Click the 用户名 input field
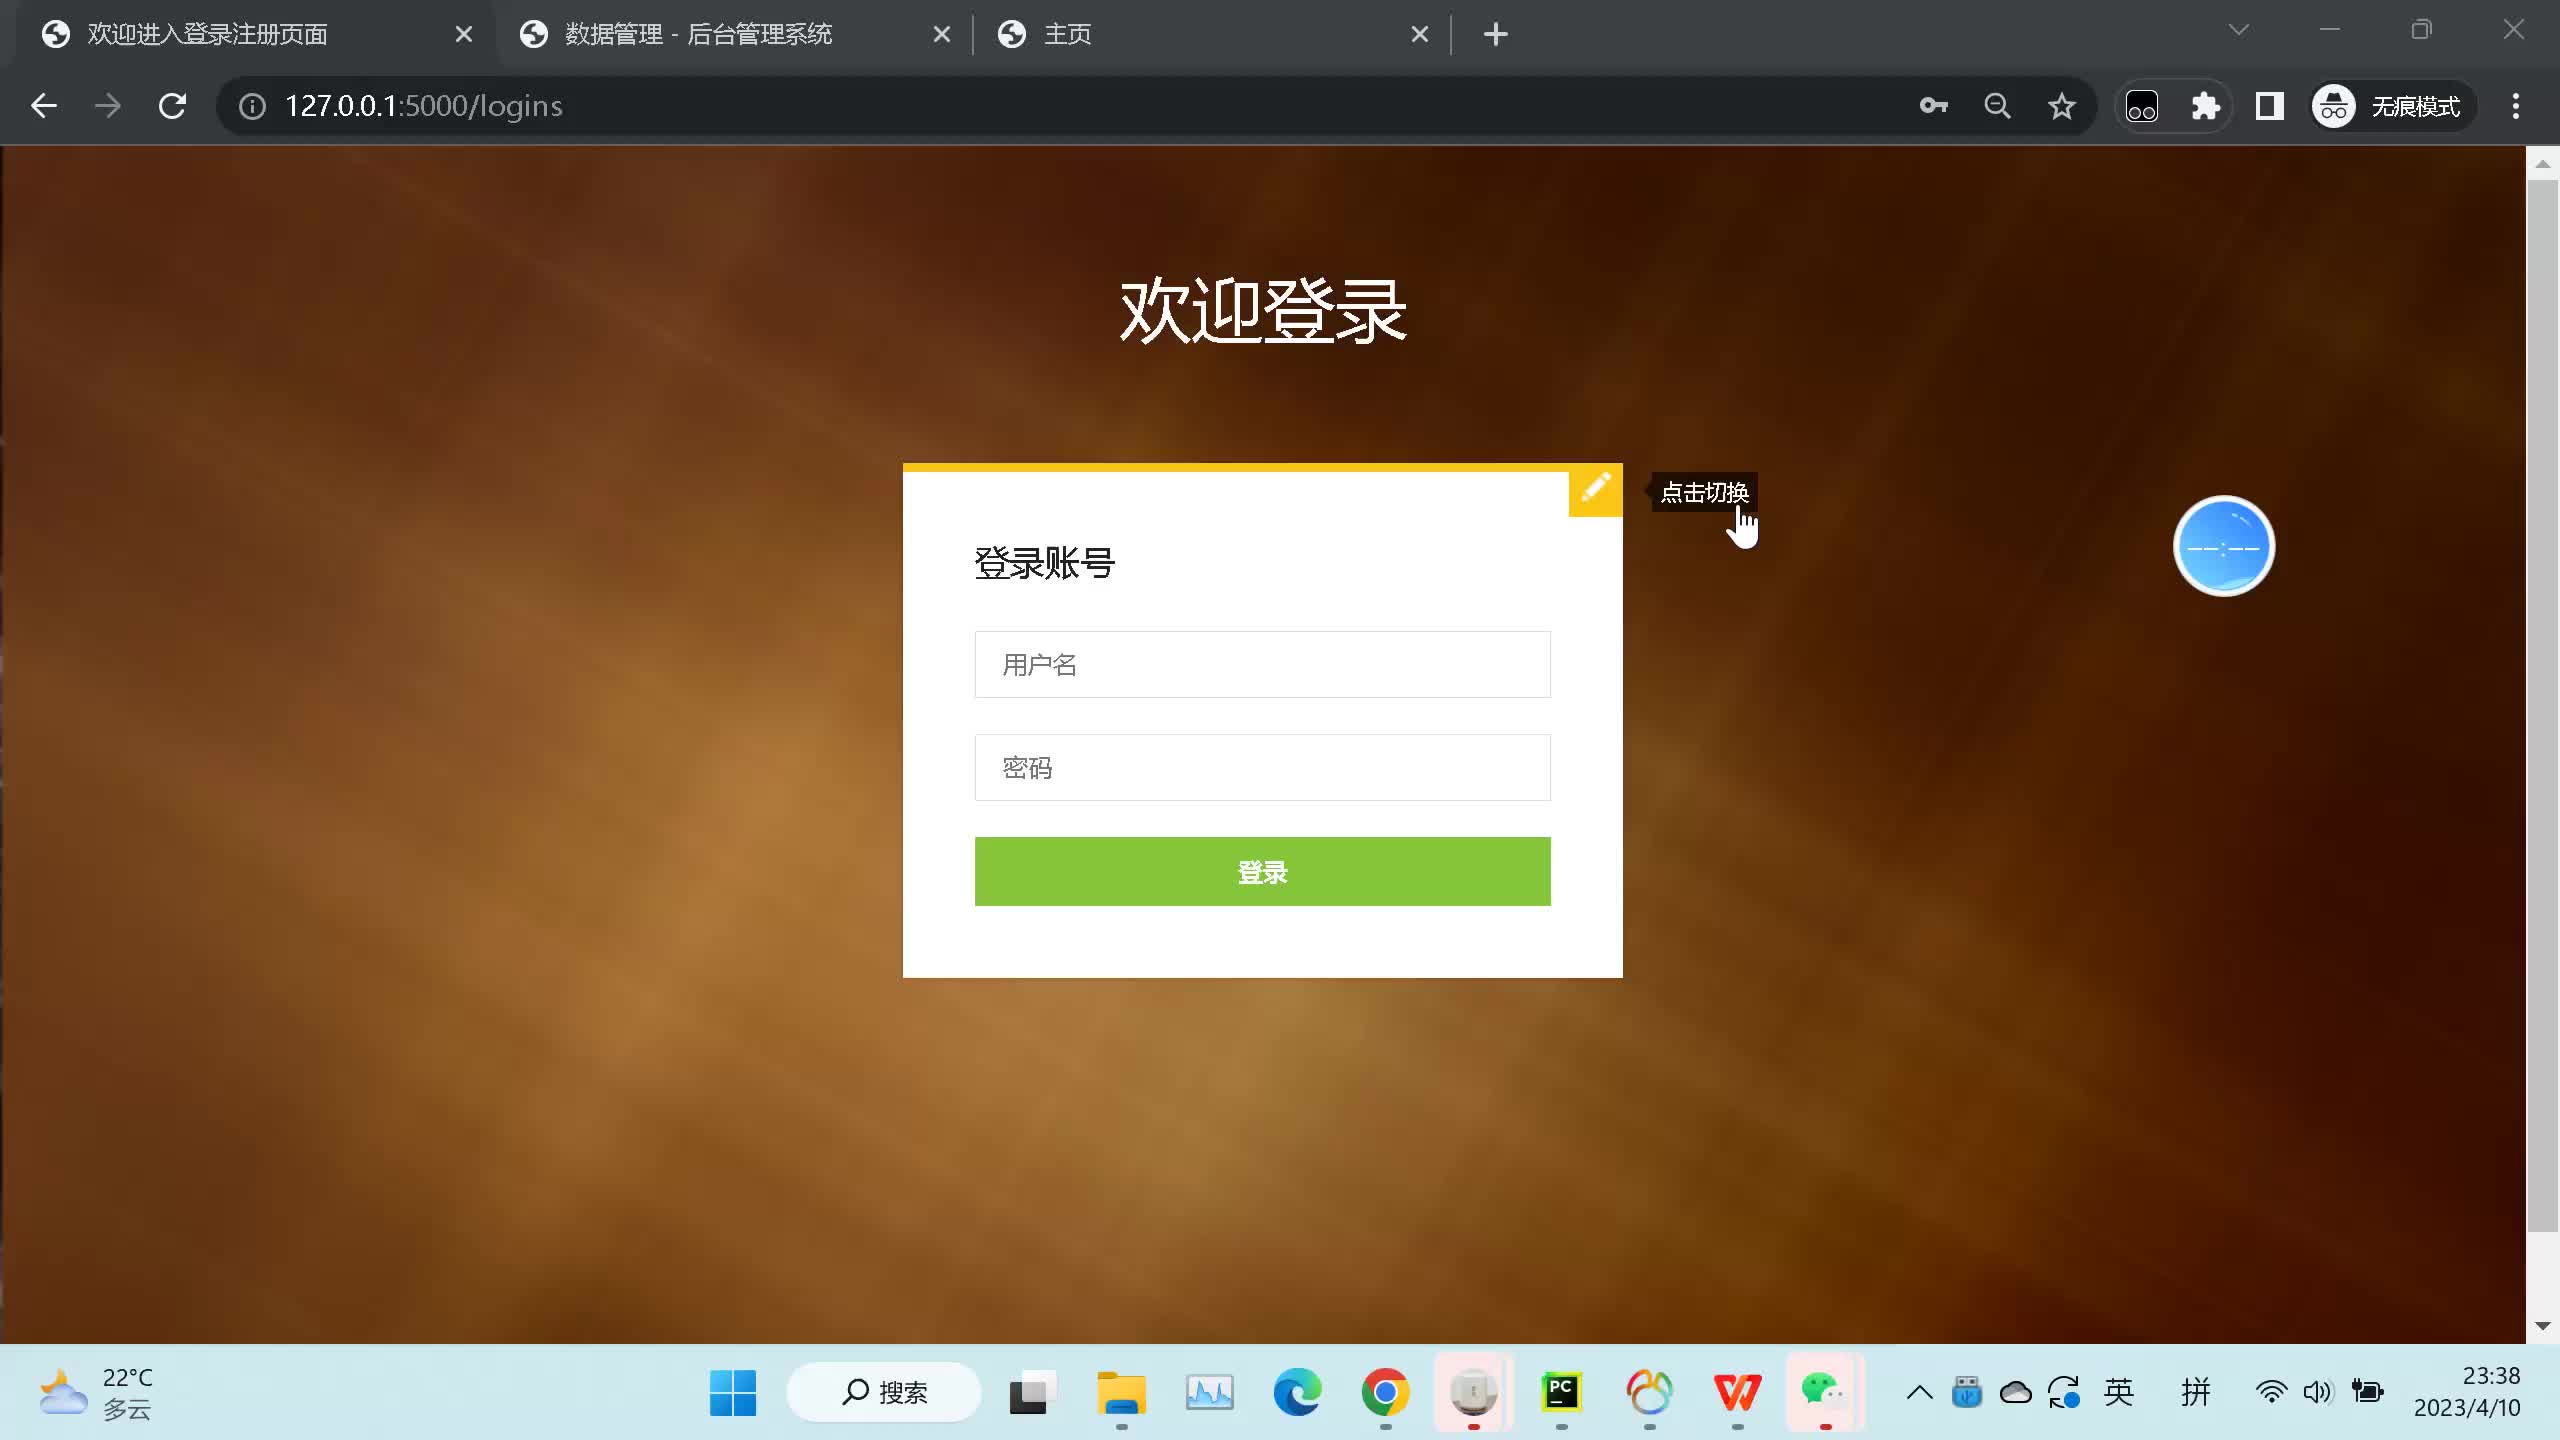Image resolution: width=2560 pixels, height=1440 pixels. tap(1261, 664)
